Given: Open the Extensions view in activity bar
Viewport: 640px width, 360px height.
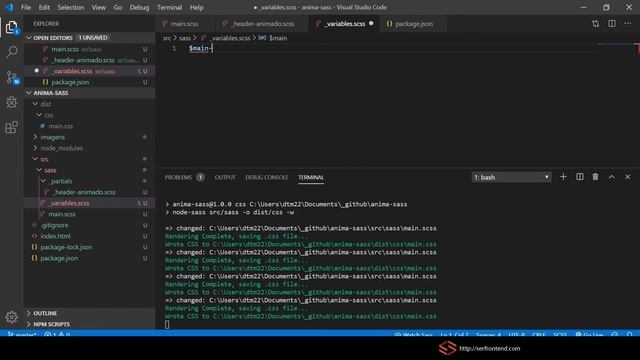Looking at the screenshot, I should (11, 127).
